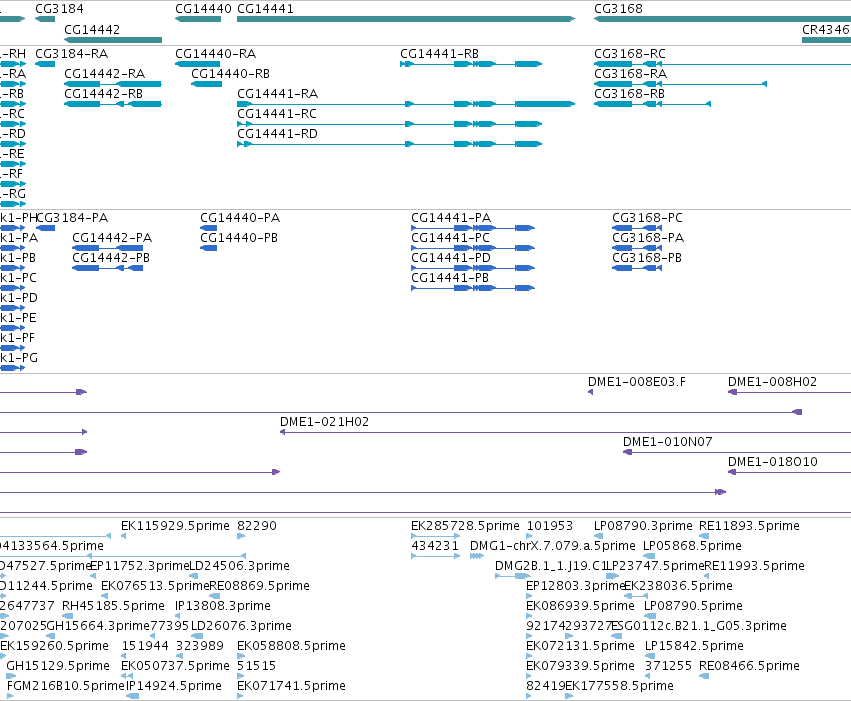Image resolution: width=851 pixels, height=701 pixels.
Task: Click the CG3184-RA transcript label
Action: 72,54
